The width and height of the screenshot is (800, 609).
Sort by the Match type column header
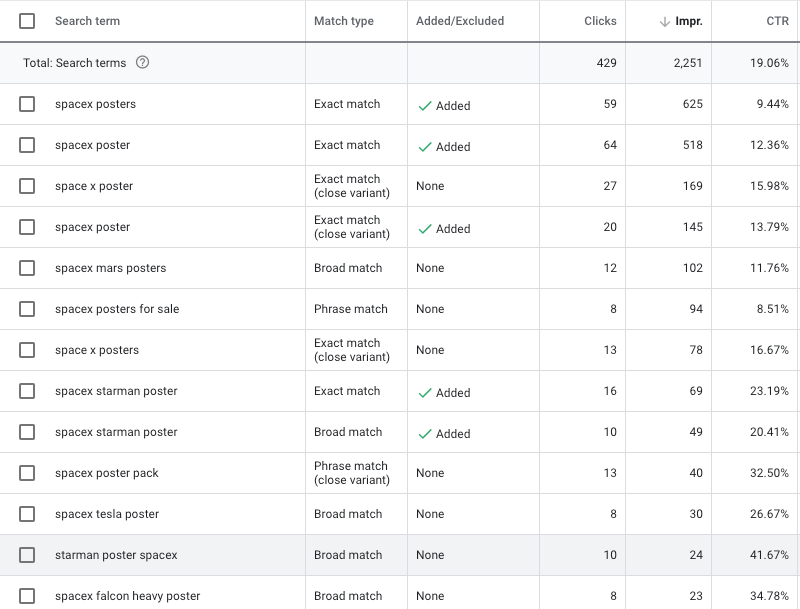343,21
